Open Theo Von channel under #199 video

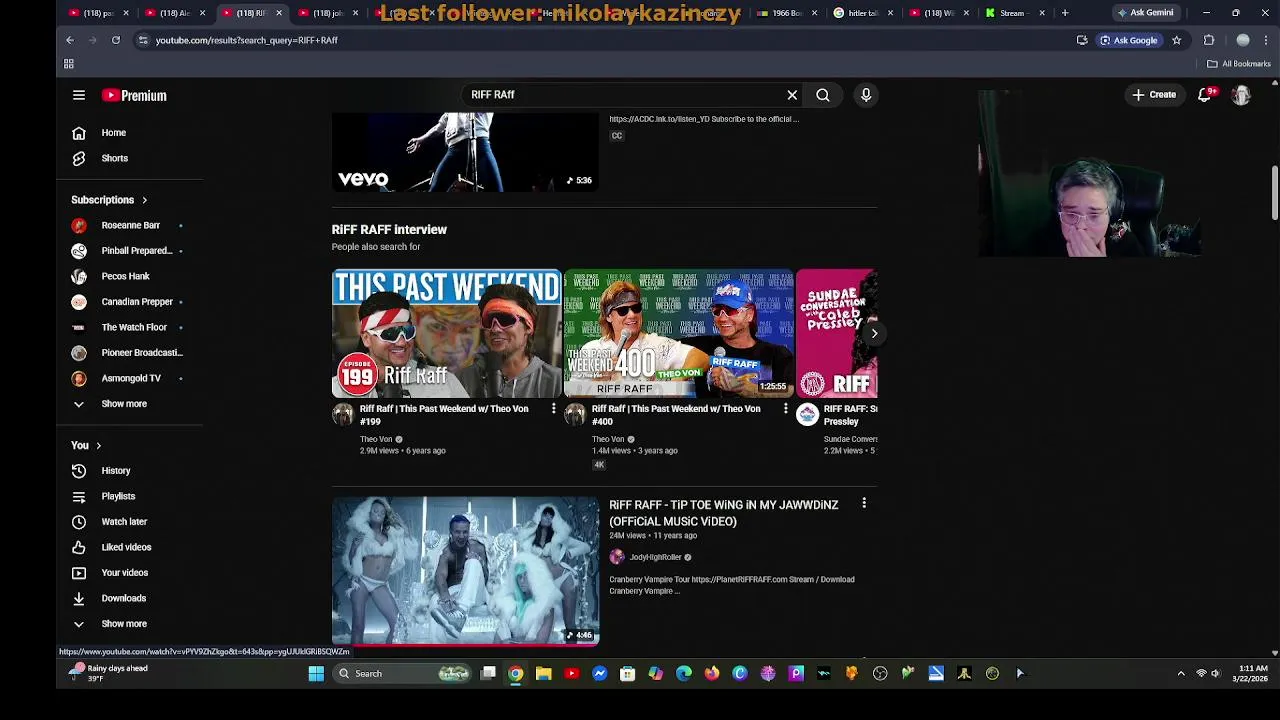point(376,439)
